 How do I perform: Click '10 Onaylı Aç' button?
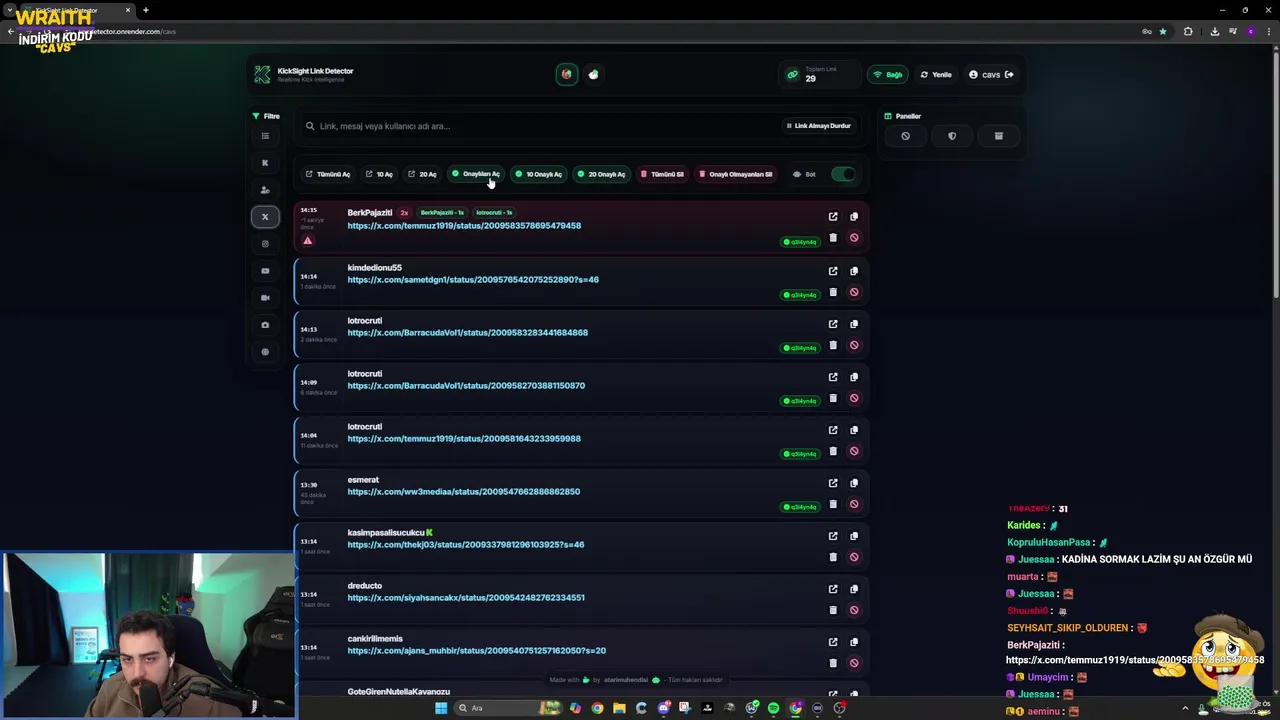click(539, 174)
